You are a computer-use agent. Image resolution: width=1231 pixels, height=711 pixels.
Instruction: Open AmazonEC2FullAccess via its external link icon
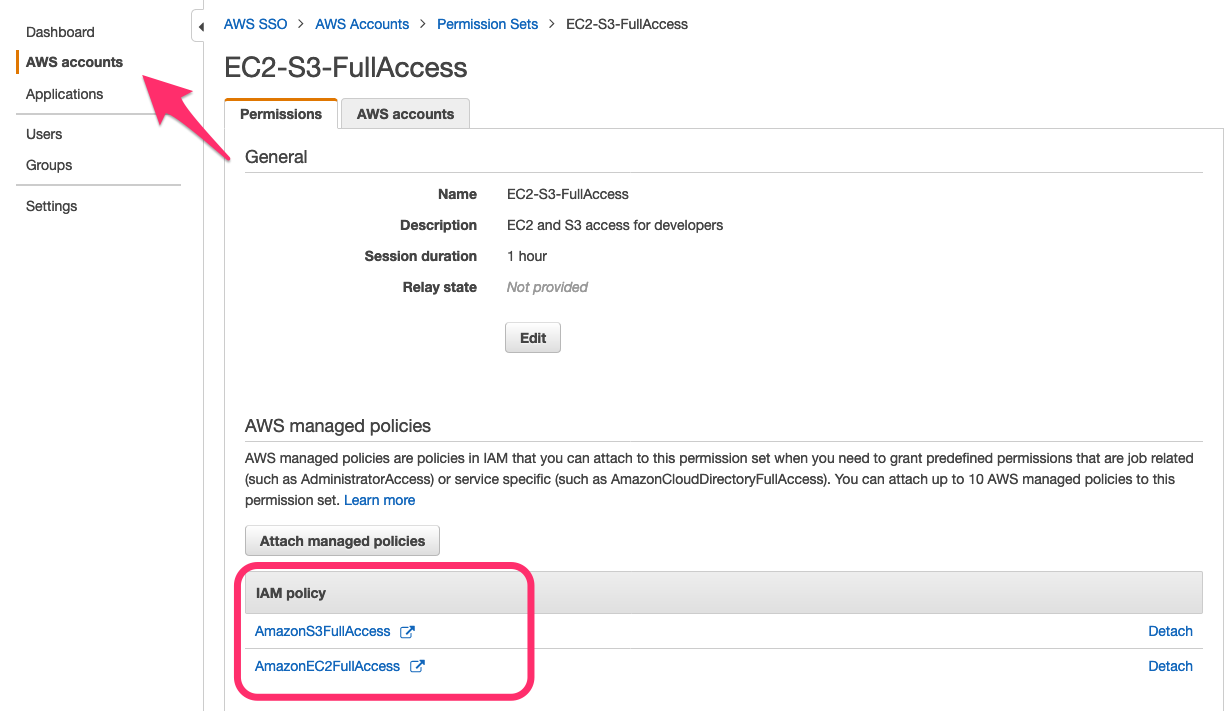coord(418,666)
